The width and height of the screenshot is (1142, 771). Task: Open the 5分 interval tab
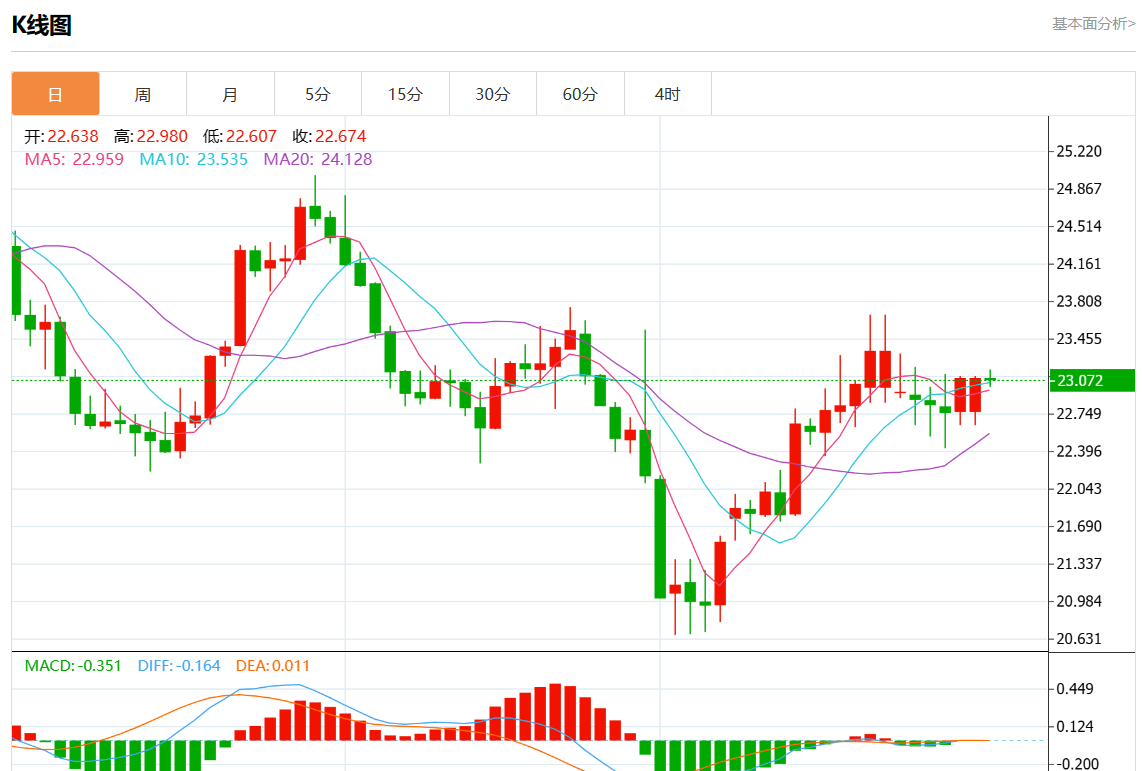coord(318,94)
